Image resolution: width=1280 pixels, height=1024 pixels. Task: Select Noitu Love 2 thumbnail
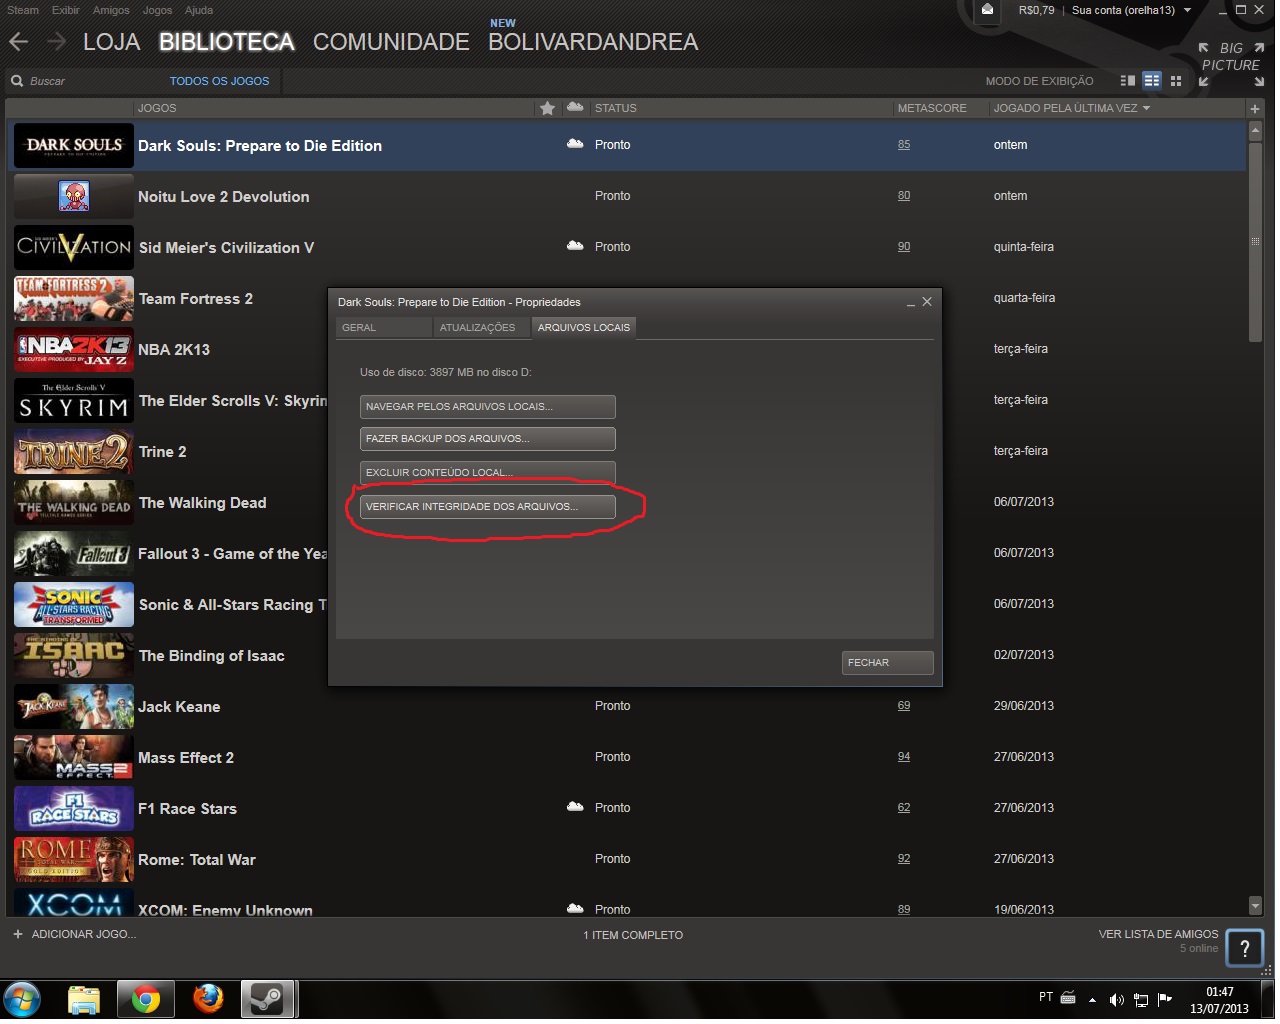tap(74, 197)
